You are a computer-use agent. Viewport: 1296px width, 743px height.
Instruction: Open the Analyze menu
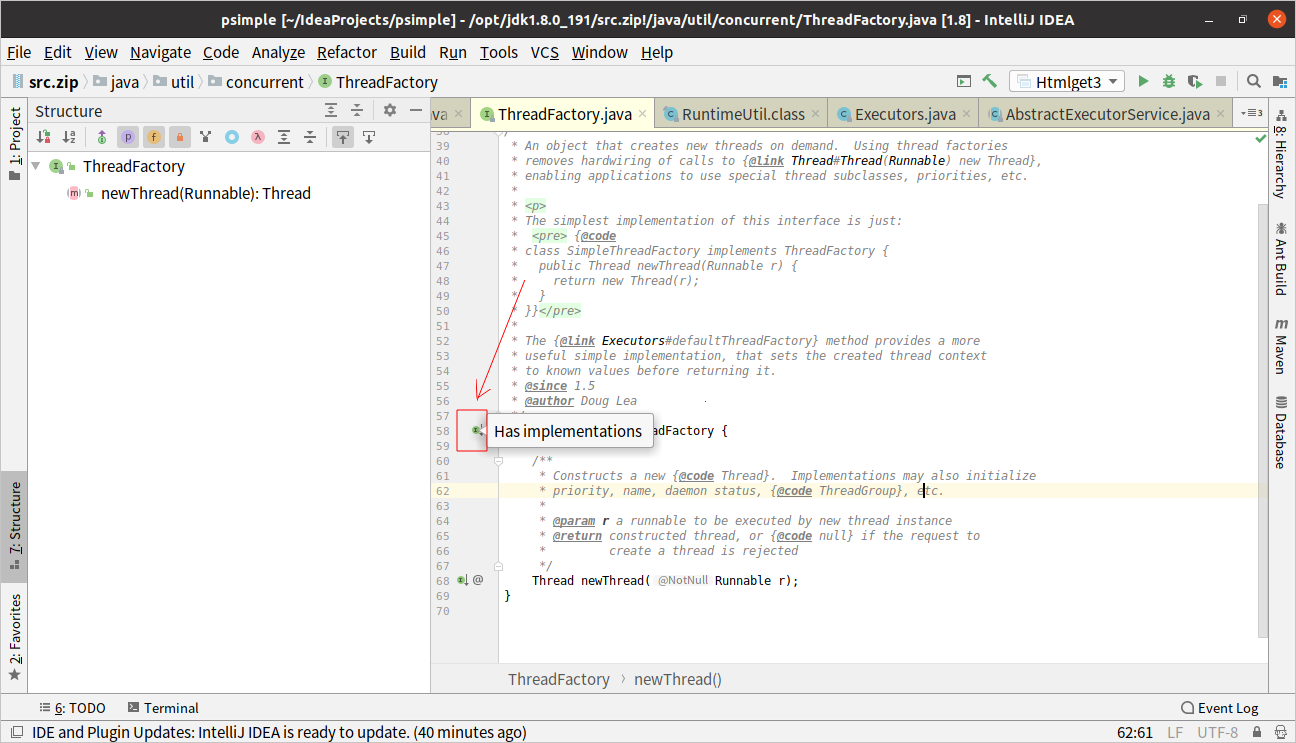(278, 52)
